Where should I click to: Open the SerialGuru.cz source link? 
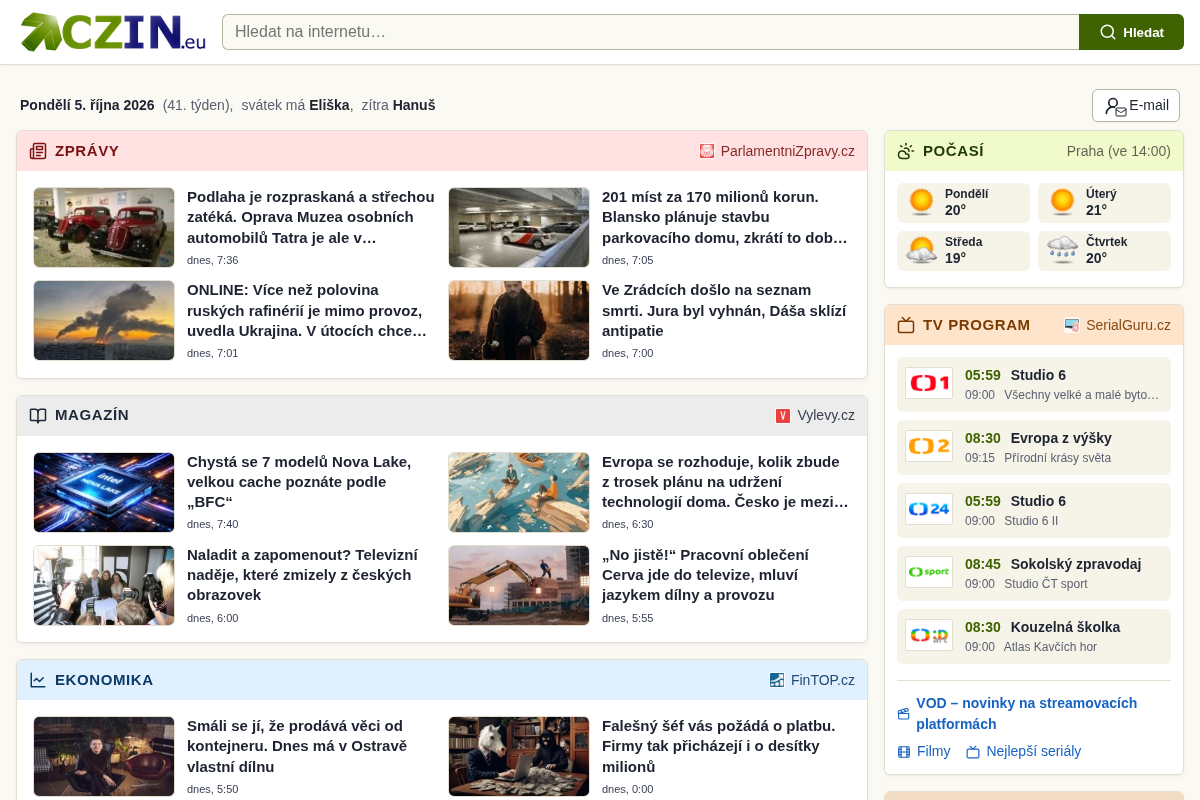(1118, 325)
